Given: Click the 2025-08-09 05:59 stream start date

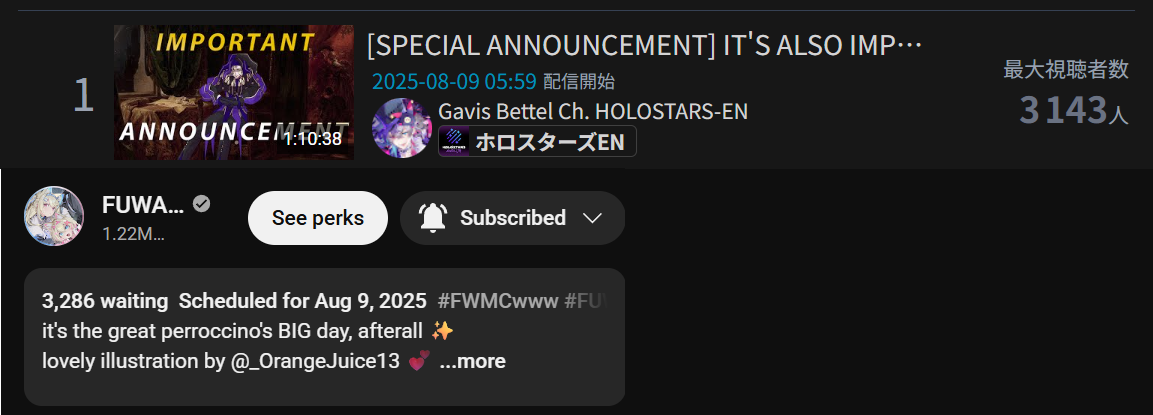Looking at the screenshot, I should [x=454, y=81].
